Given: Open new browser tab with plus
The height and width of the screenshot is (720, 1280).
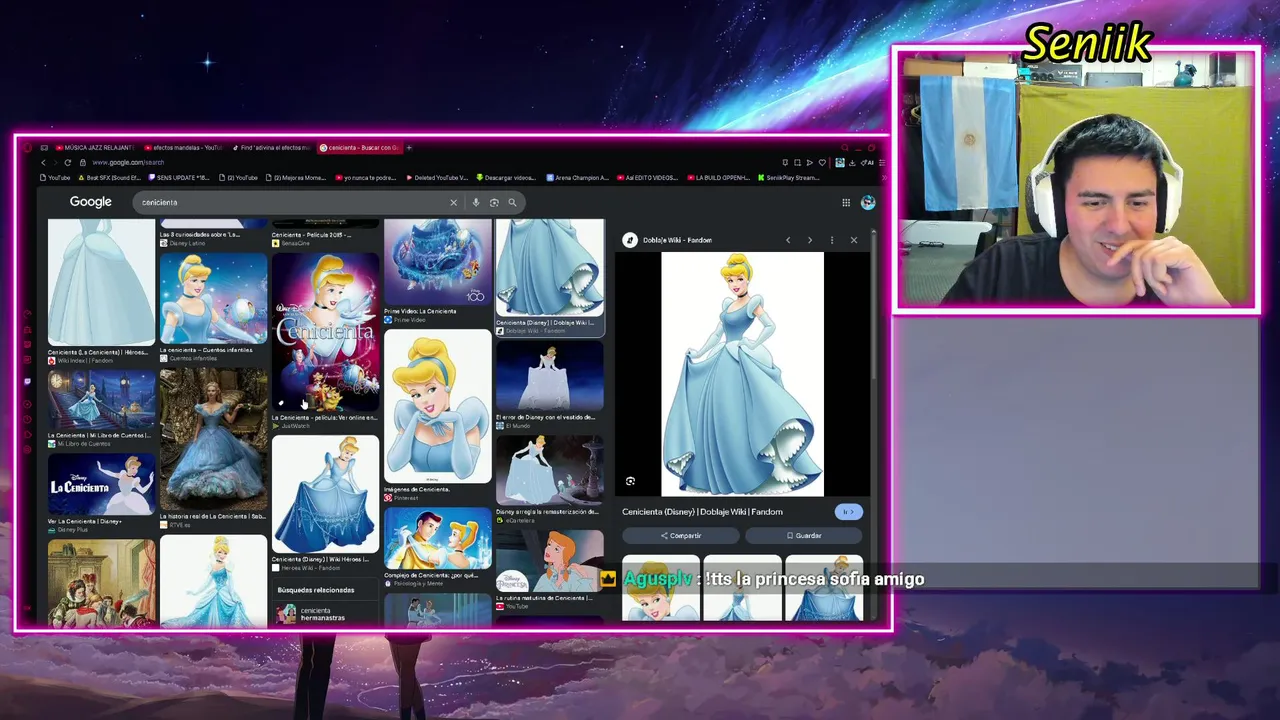Looking at the screenshot, I should [x=408, y=148].
